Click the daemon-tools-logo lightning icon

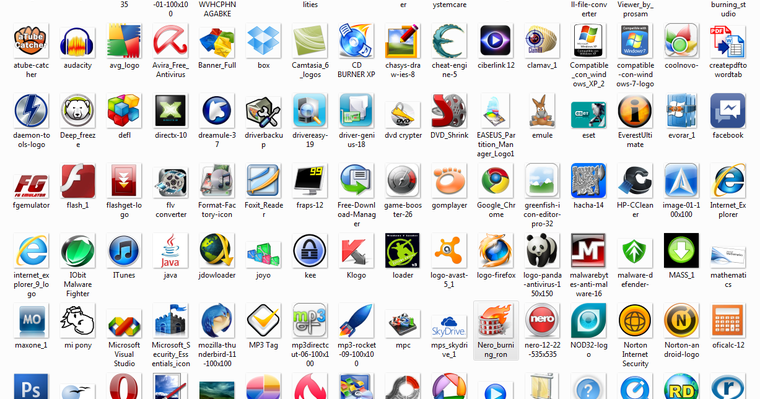click(31, 111)
